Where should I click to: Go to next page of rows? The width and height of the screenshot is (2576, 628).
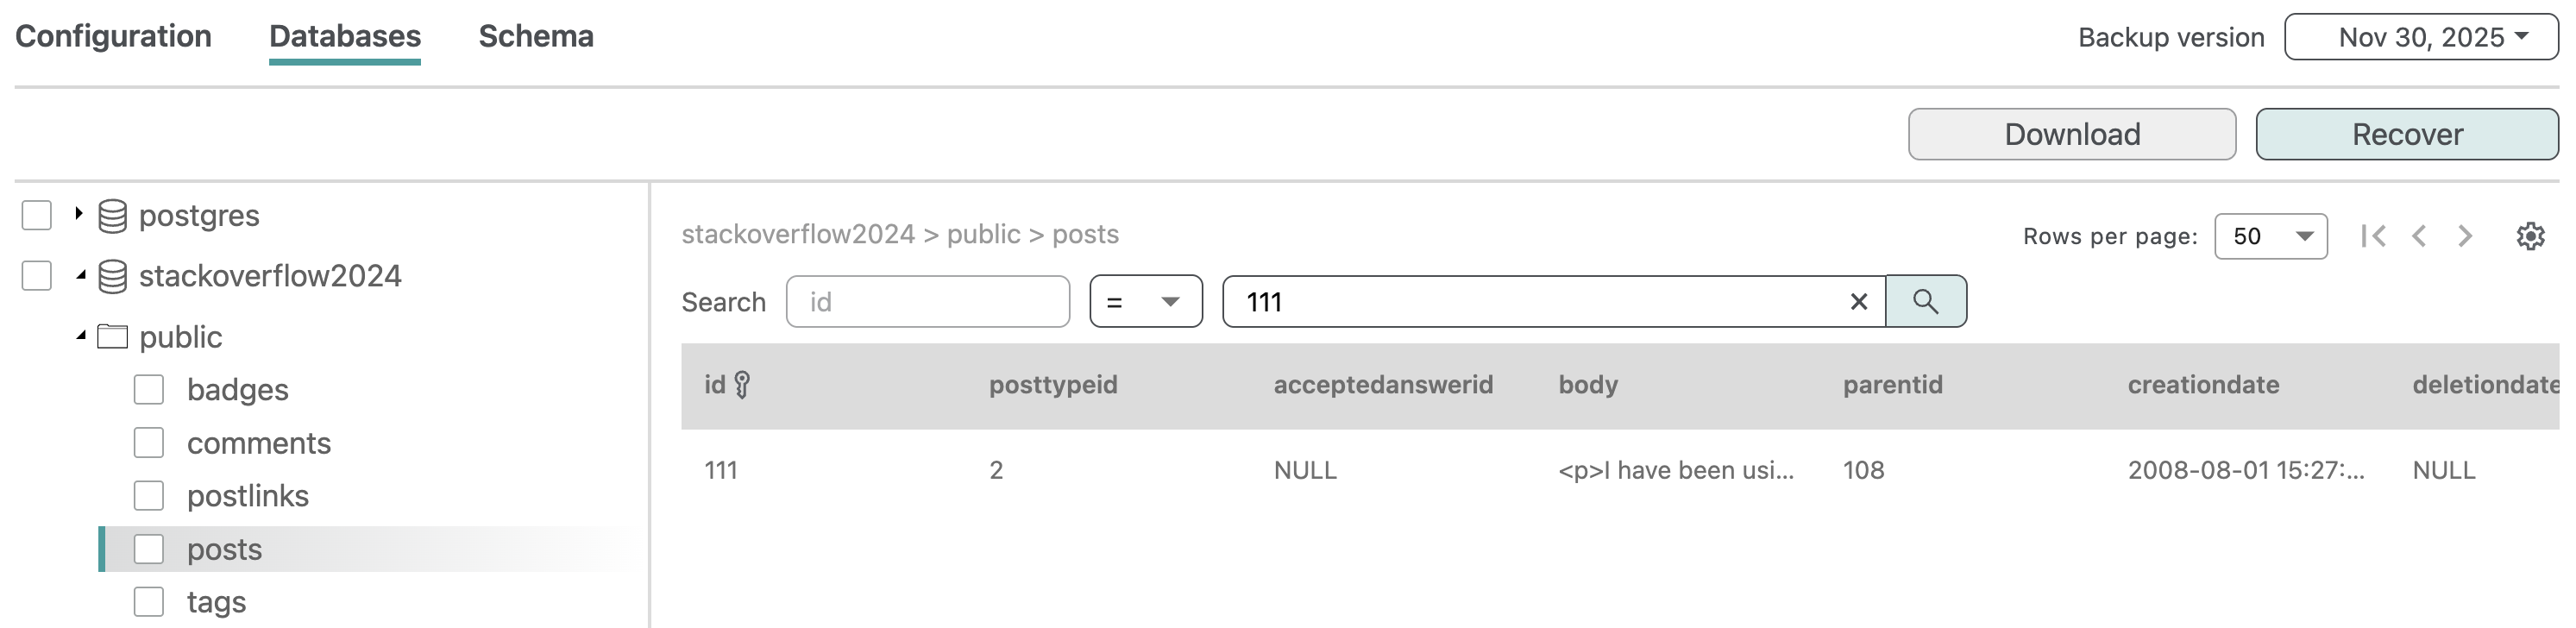(x=2465, y=236)
